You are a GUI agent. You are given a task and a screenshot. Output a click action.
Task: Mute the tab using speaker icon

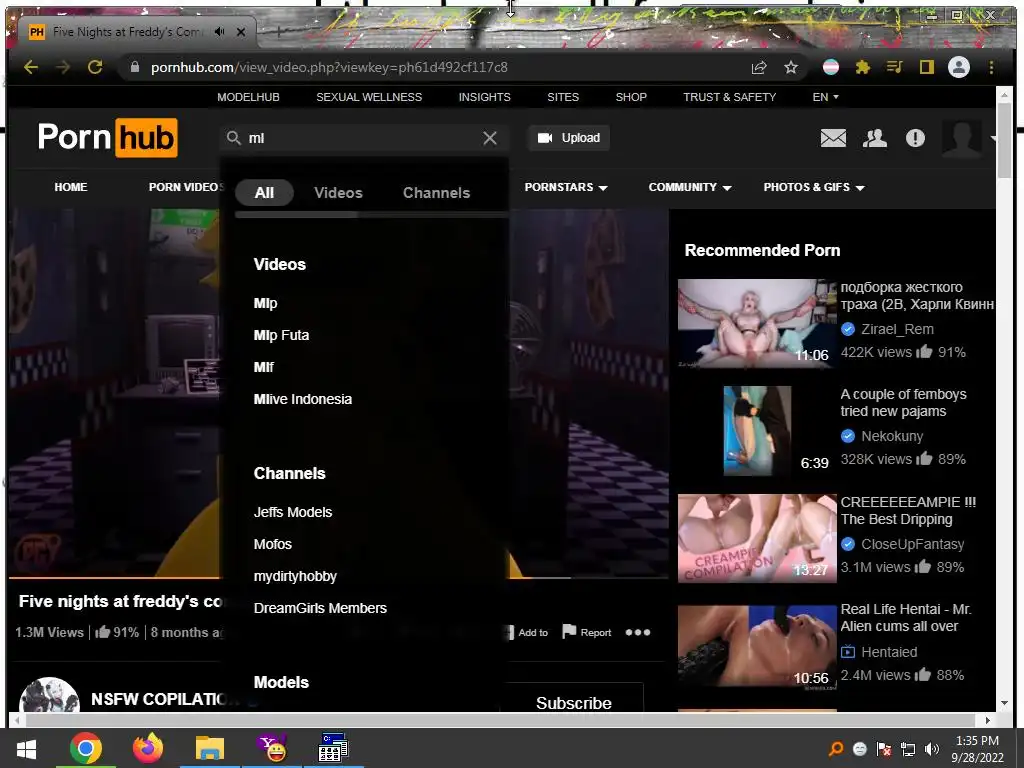coord(219,31)
